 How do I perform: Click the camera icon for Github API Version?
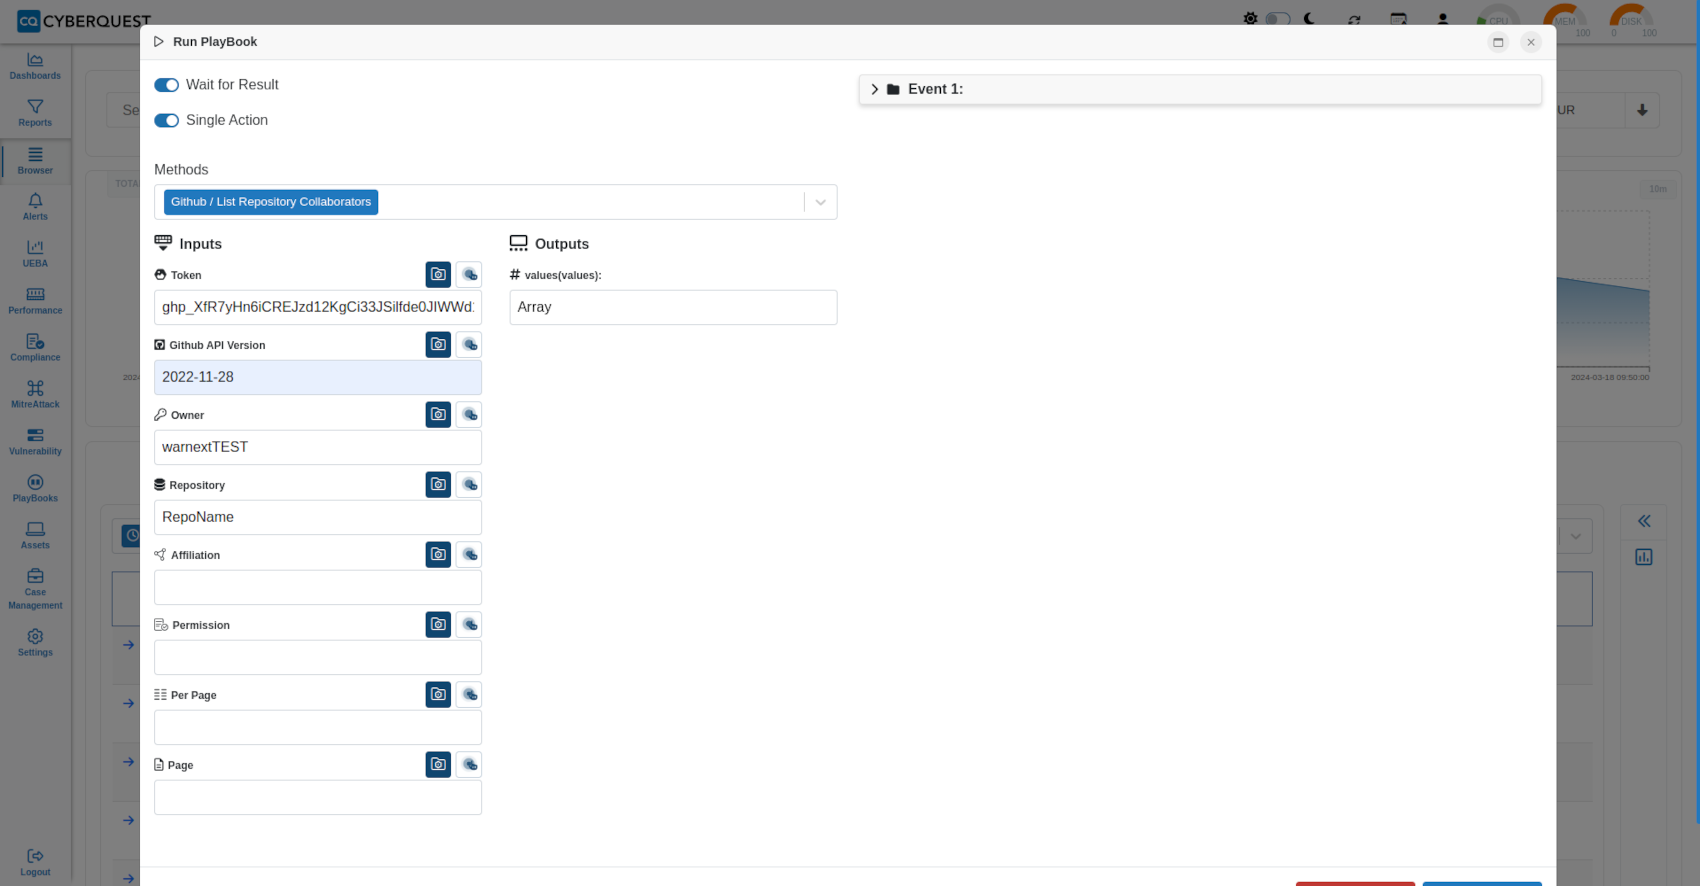(x=438, y=344)
